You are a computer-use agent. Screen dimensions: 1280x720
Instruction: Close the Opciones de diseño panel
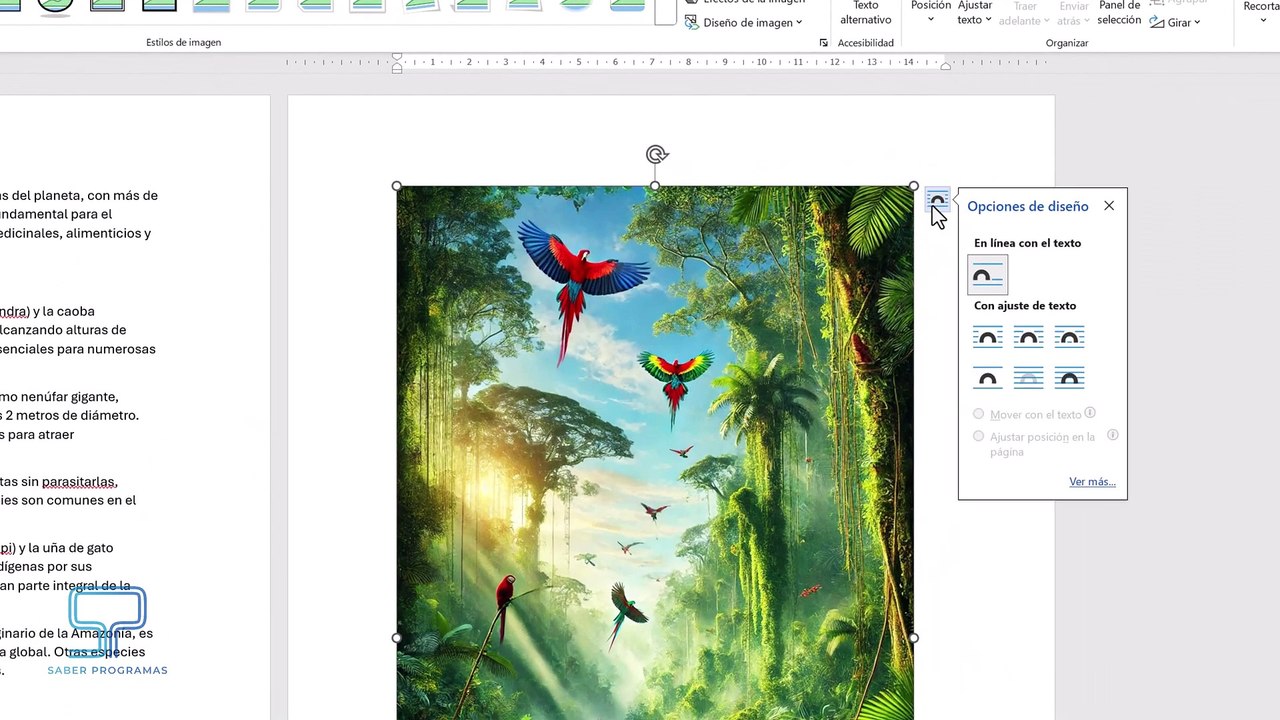(1109, 206)
